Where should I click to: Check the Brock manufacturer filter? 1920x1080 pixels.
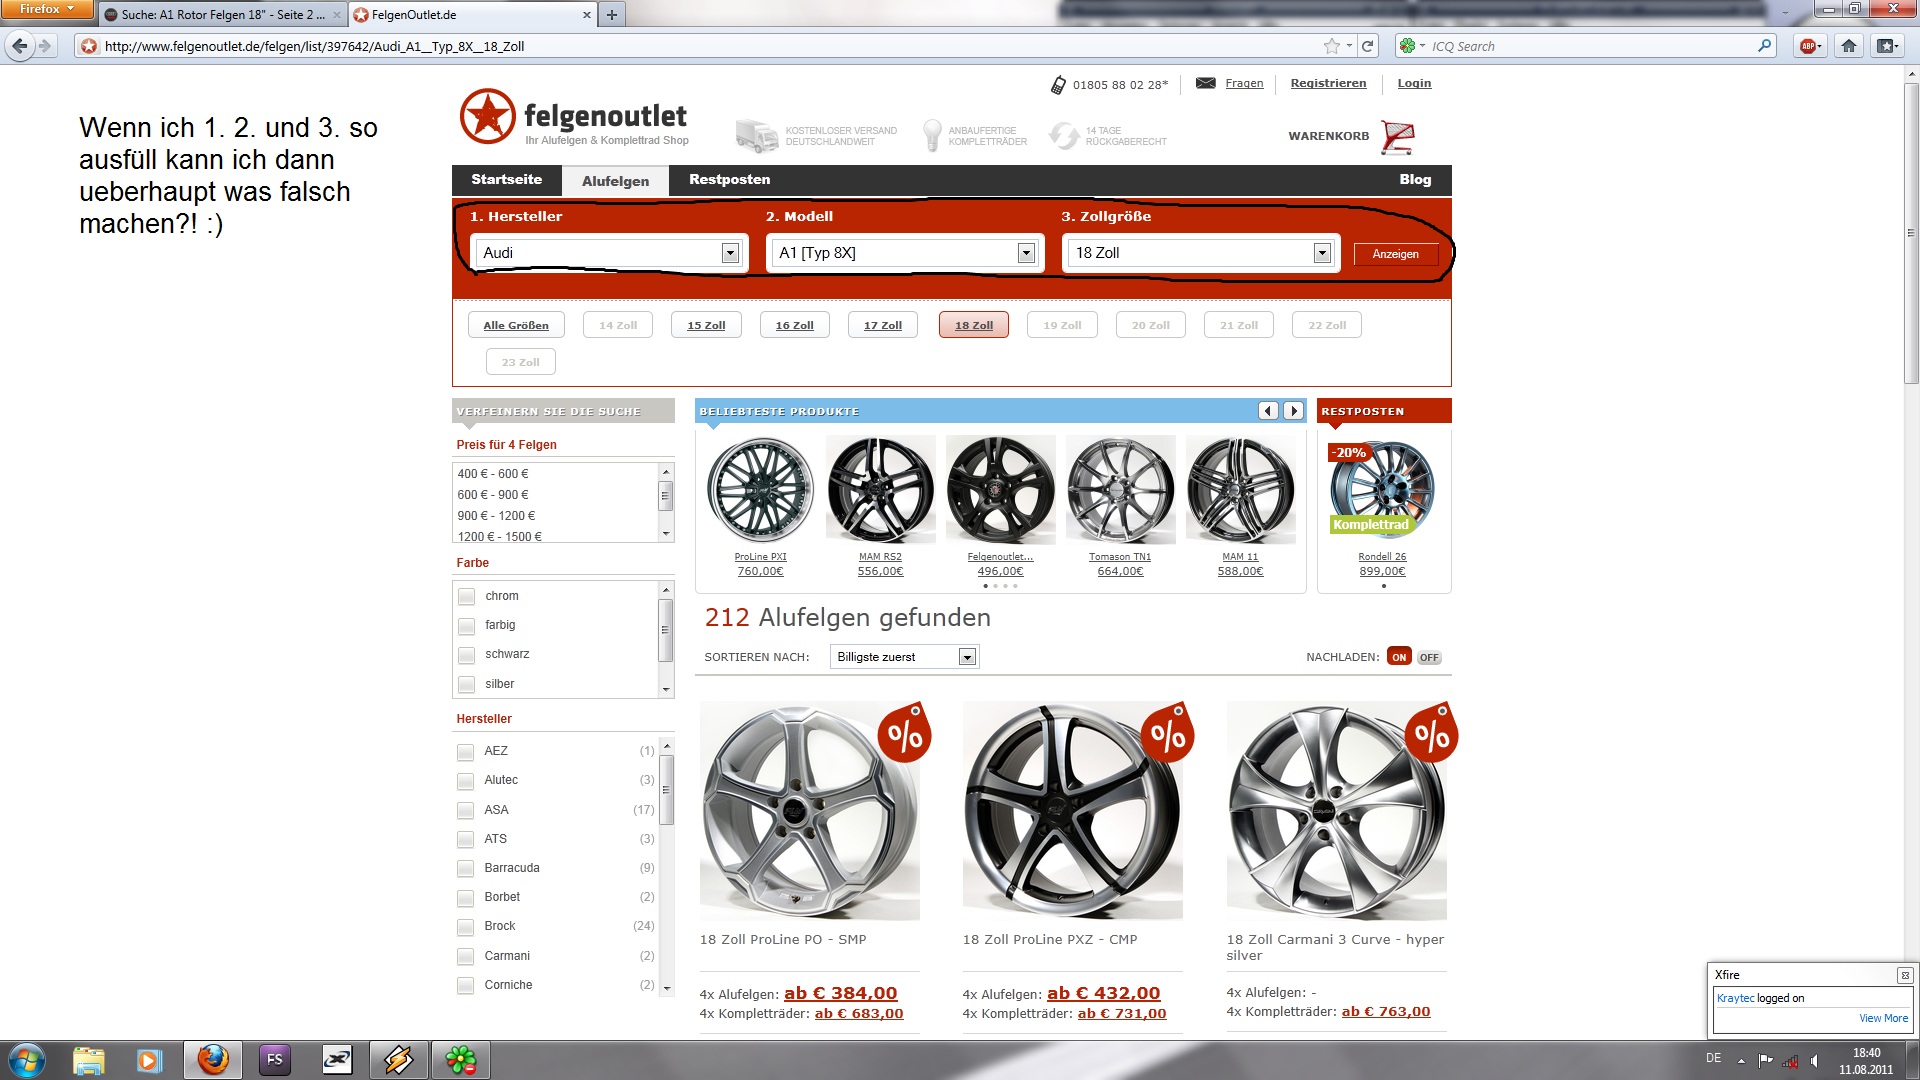[465, 927]
